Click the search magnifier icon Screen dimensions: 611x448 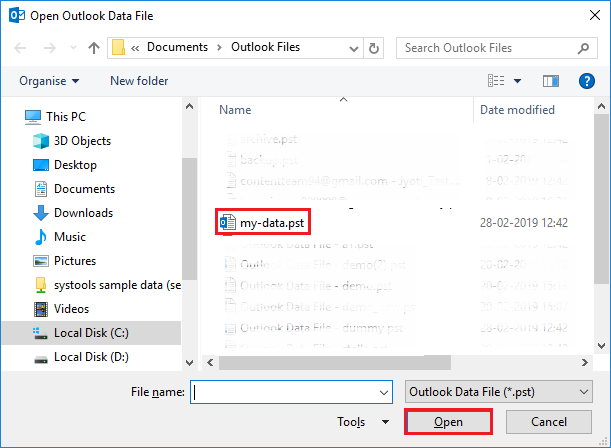tap(583, 48)
